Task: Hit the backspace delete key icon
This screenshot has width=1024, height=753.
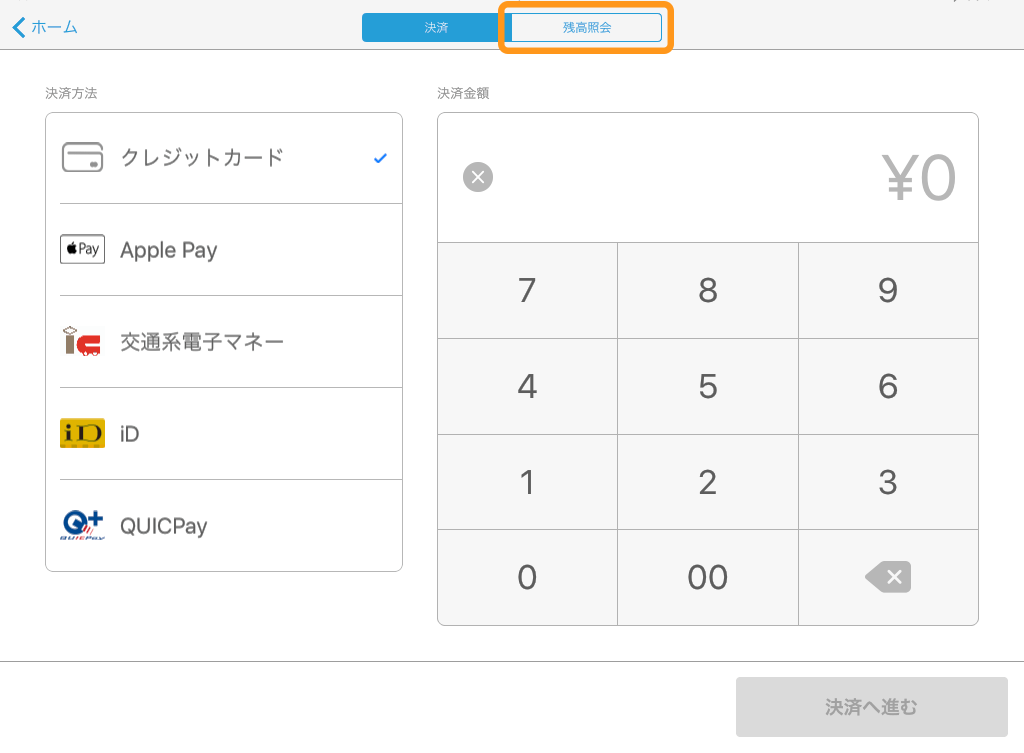Action: pyautogui.click(x=888, y=577)
